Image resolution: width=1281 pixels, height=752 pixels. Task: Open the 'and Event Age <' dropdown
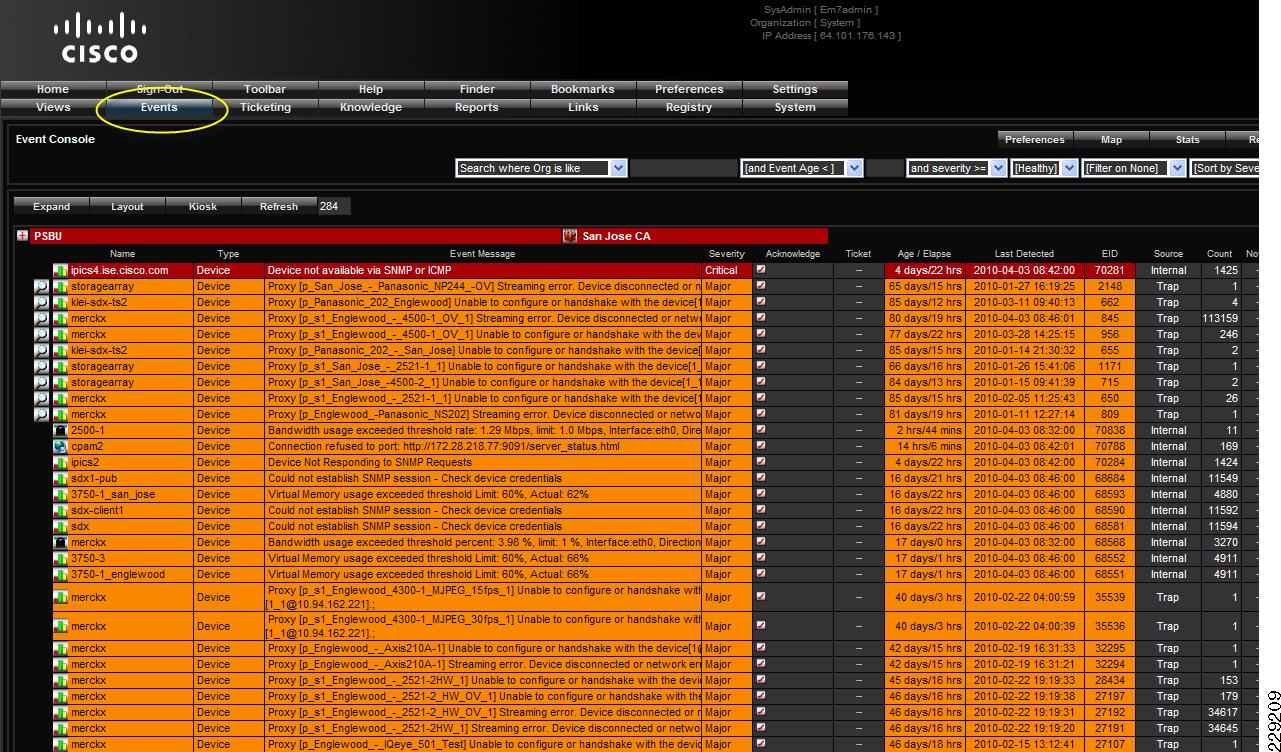[x=802, y=168]
